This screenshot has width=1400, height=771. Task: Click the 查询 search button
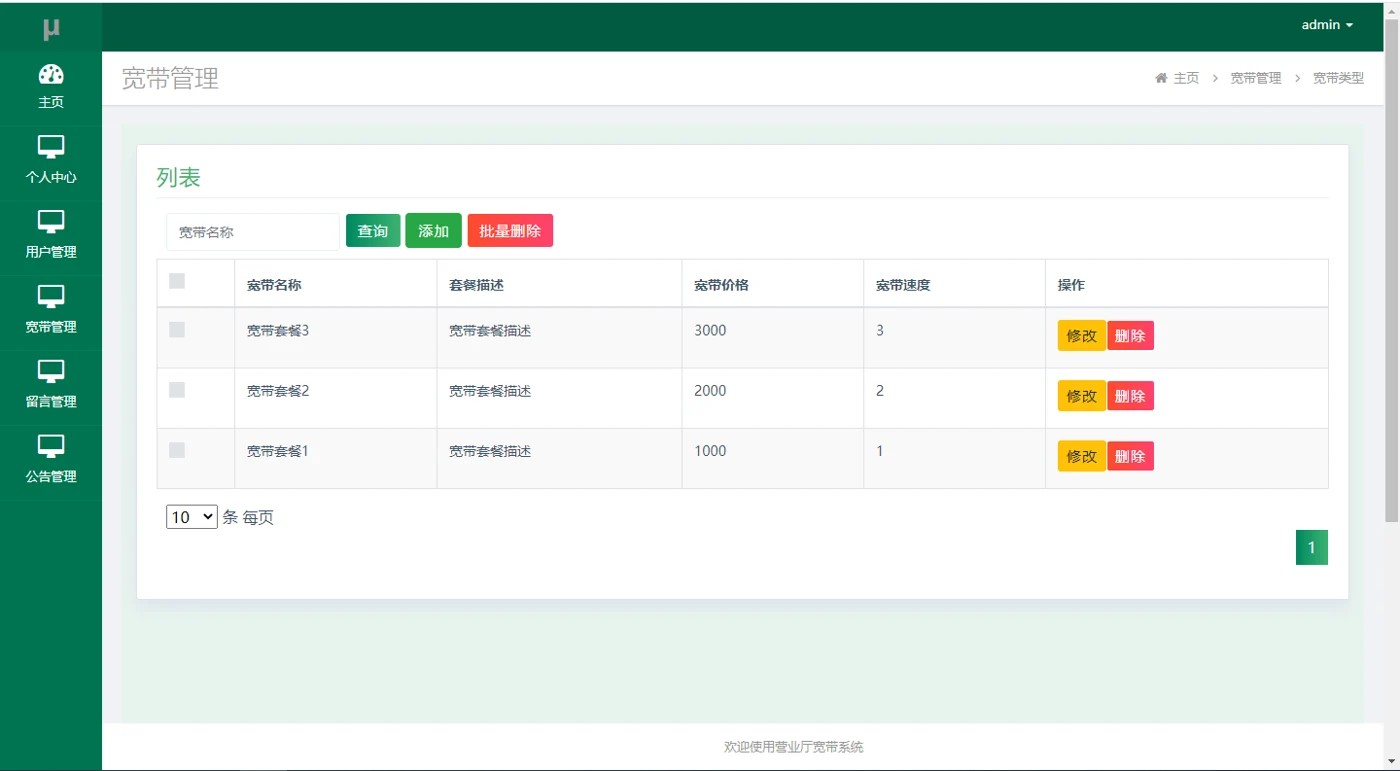pyautogui.click(x=373, y=231)
